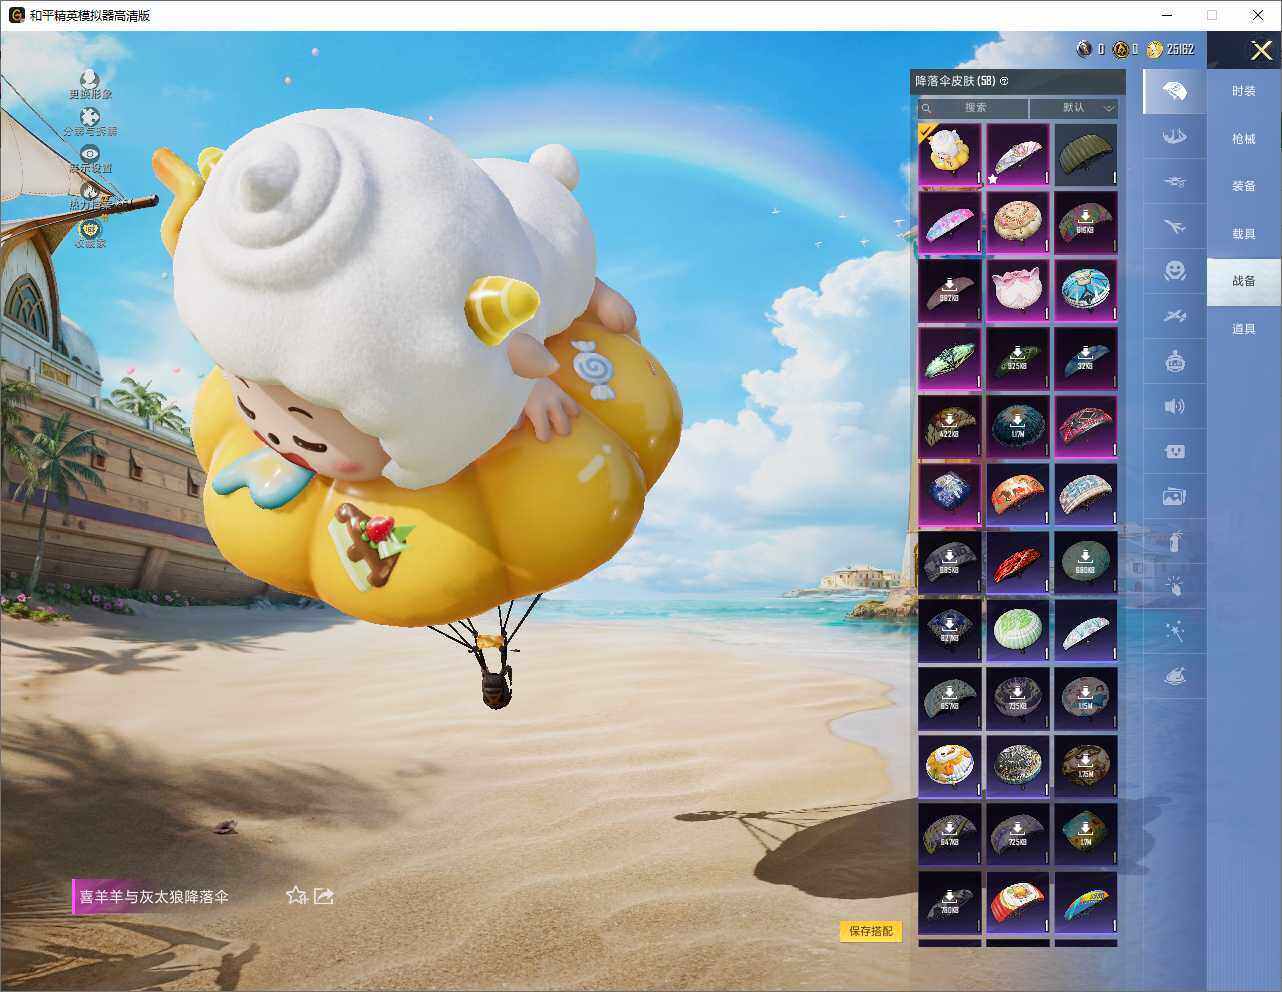Select the chat face category icon
The image size is (1282, 992).
[x=1175, y=451]
